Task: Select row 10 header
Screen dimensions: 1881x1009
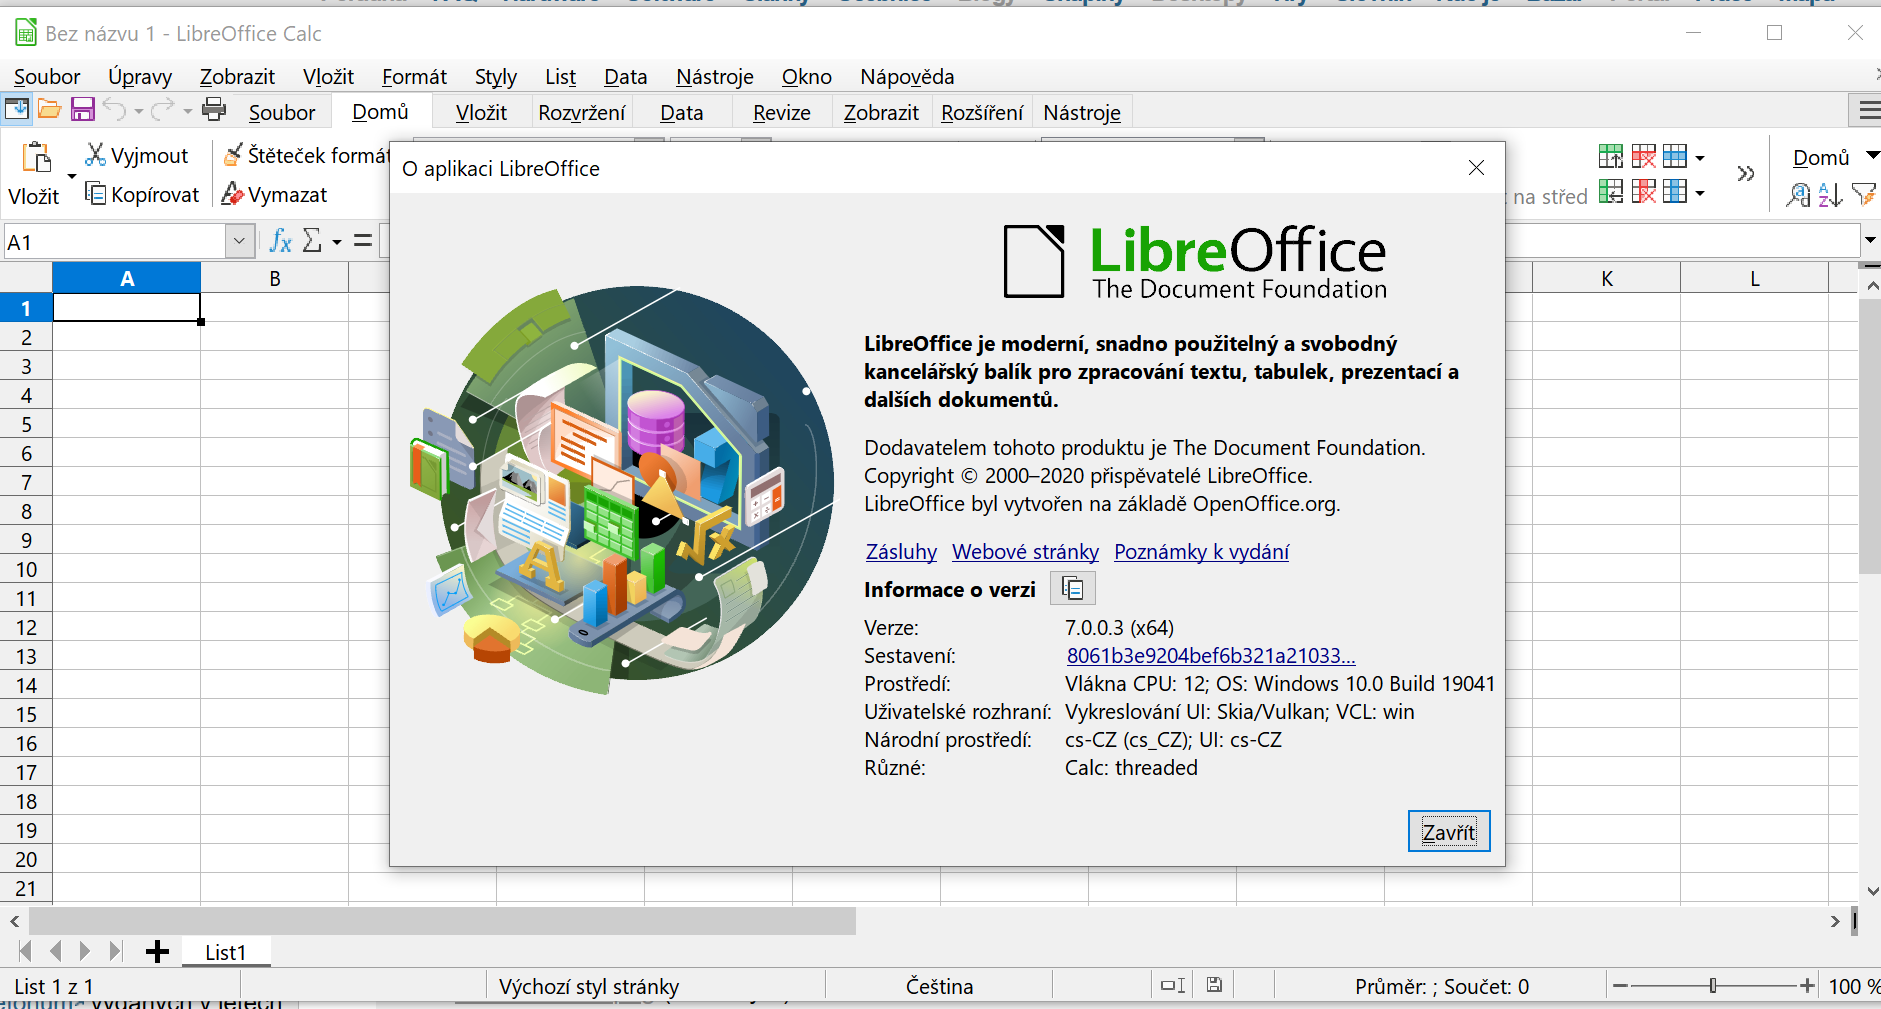Action: click(x=26, y=569)
